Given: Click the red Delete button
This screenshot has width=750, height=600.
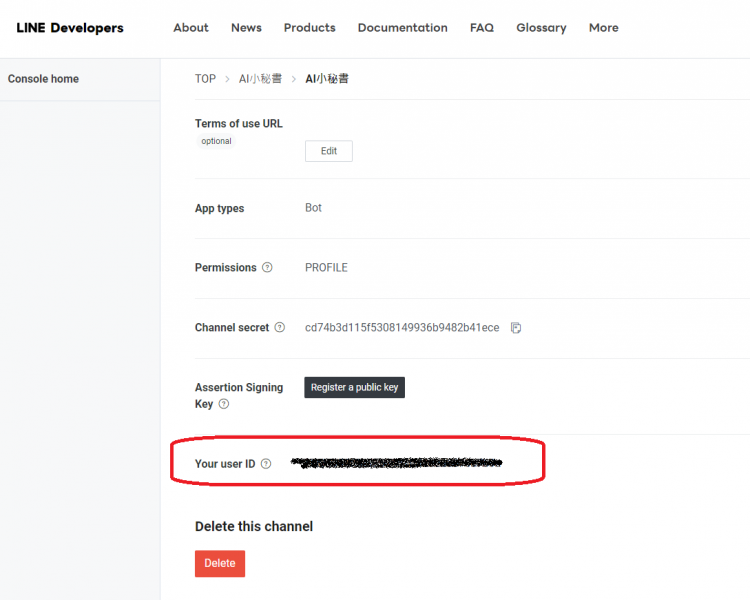Looking at the screenshot, I should (219, 563).
